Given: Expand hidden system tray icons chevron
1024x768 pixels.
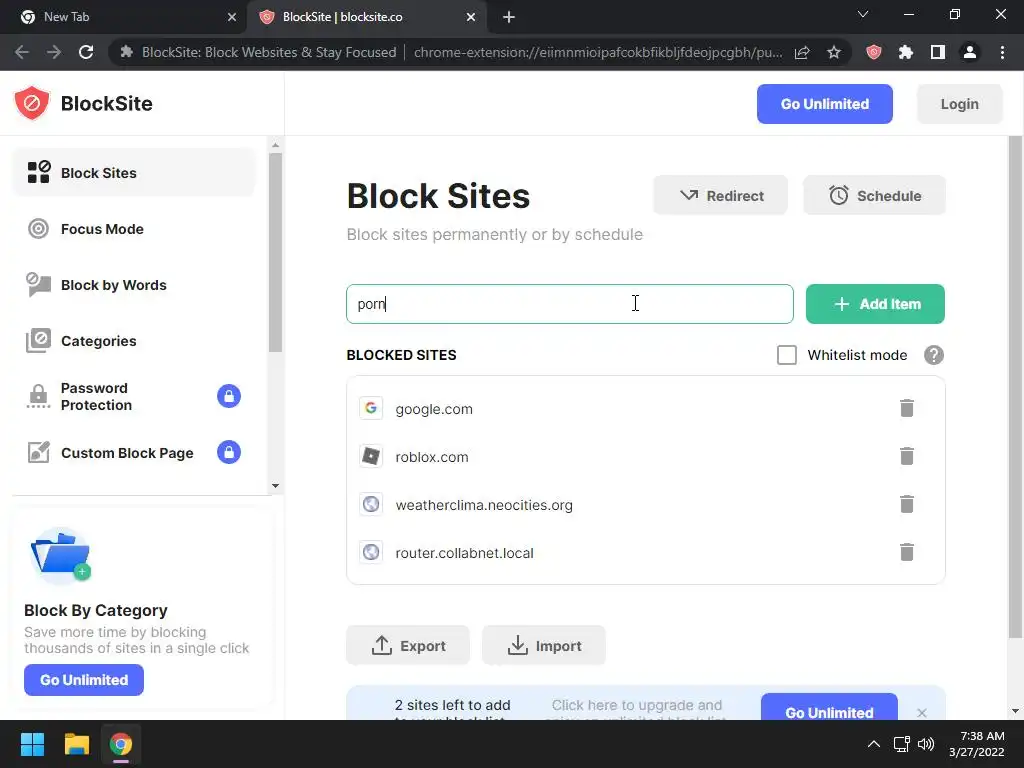Looking at the screenshot, I should pyautogui.click(x=873, y=744).
